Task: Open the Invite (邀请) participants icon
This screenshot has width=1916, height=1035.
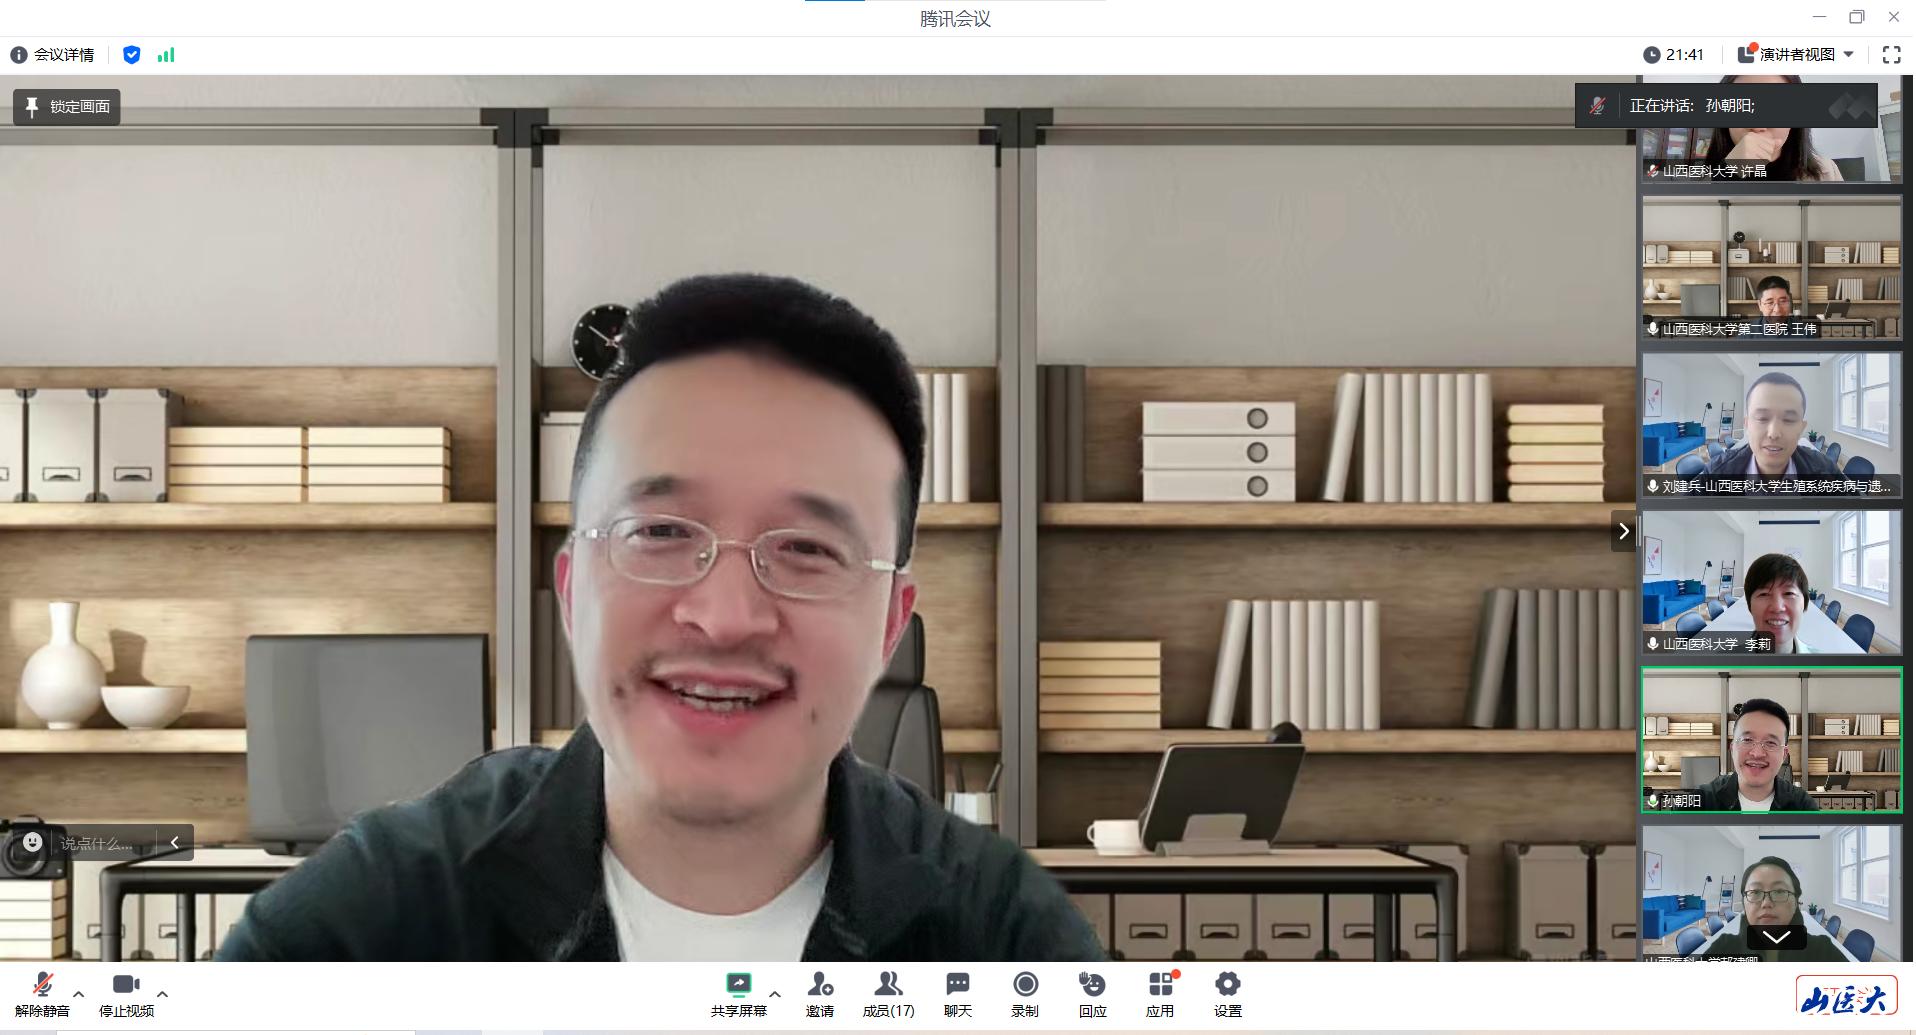Action: (819, 986)
